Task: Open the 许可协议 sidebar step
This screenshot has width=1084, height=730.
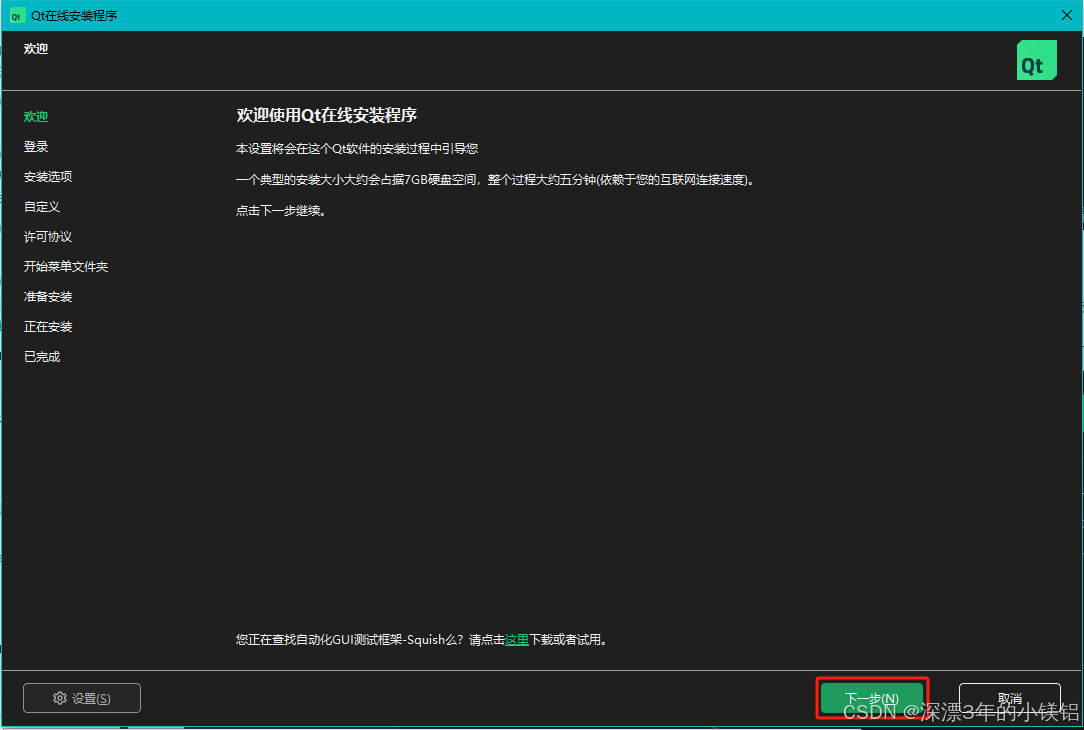Action: (x=48, y=236)
